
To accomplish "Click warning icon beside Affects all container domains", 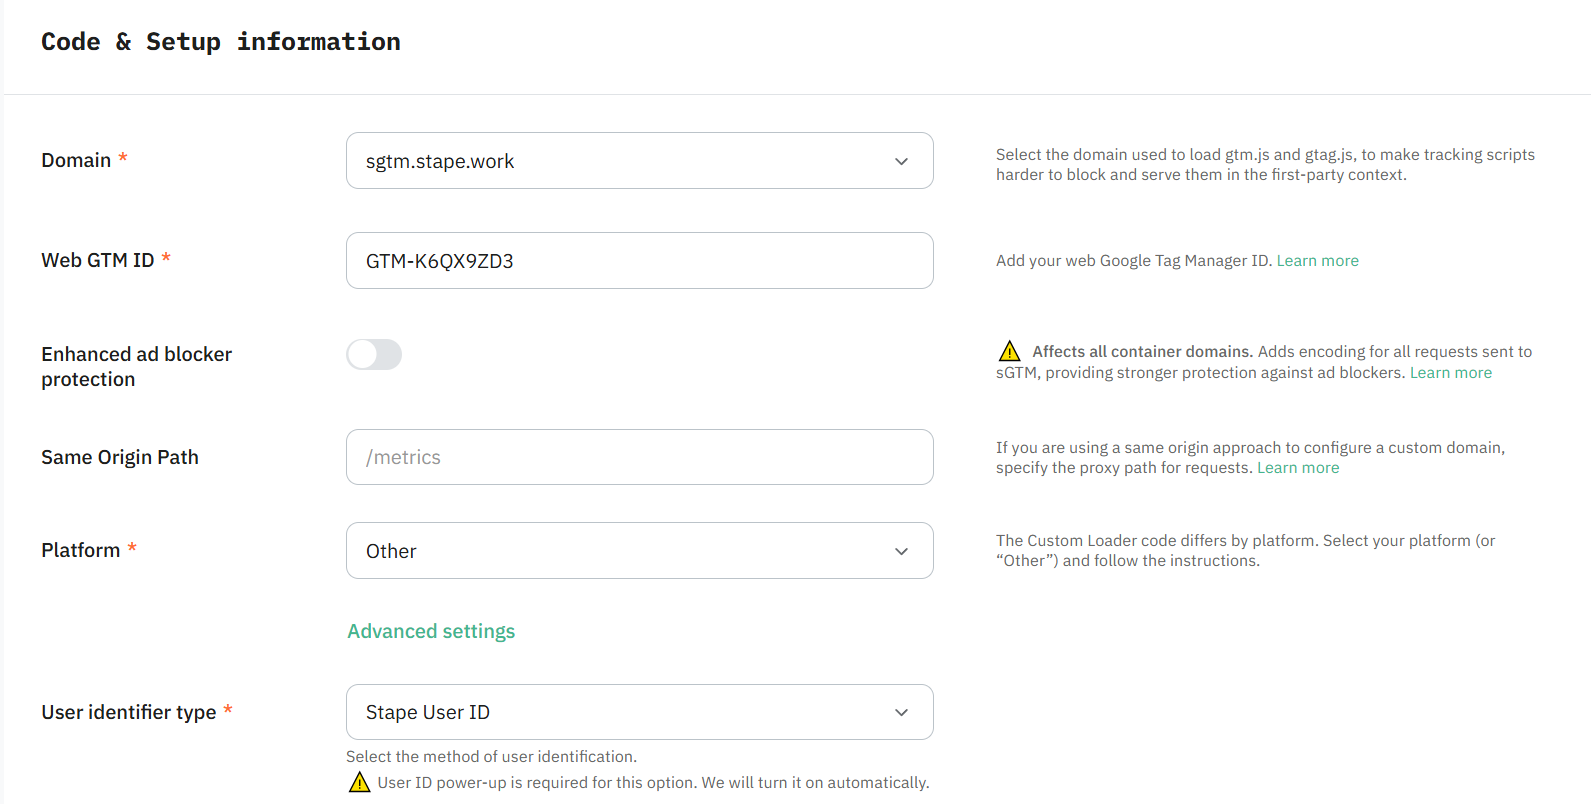I will click(1009, 351).
